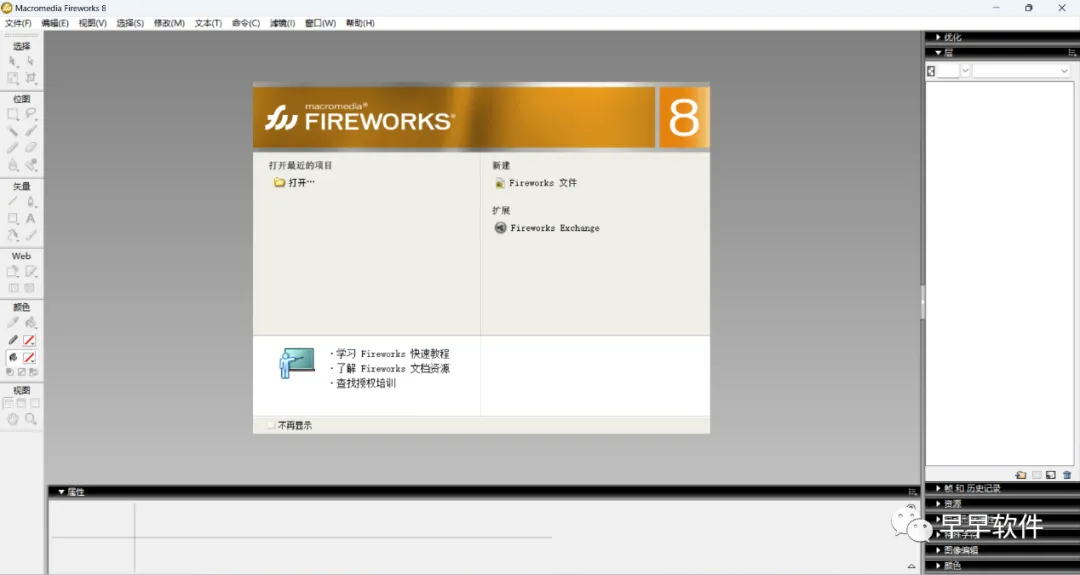Open the opacity dropdown in Layers panel

point(965,71)
